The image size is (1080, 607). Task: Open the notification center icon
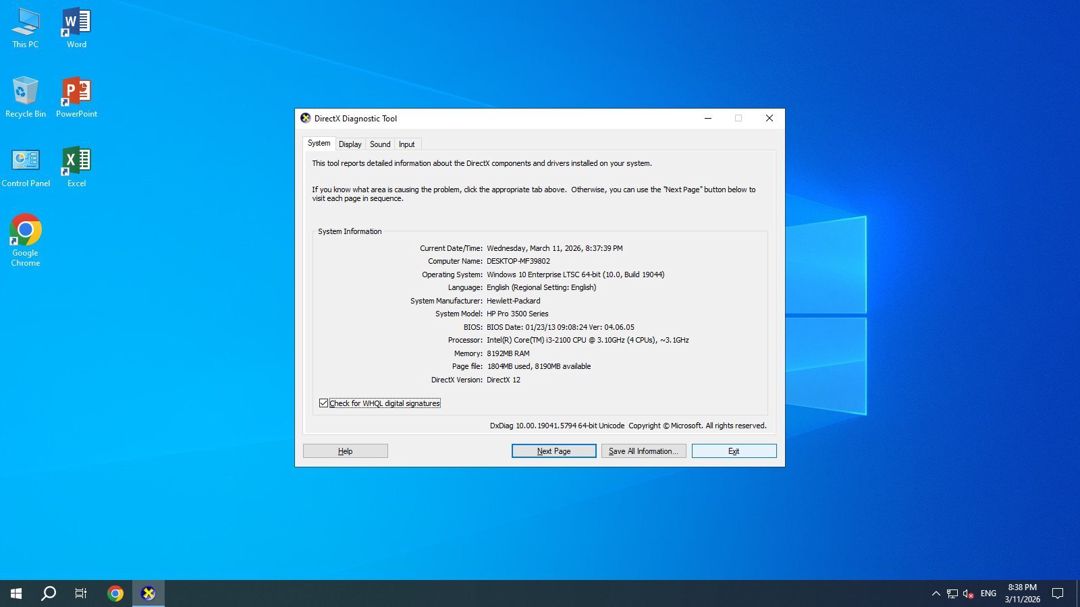tap(1058, 593)
